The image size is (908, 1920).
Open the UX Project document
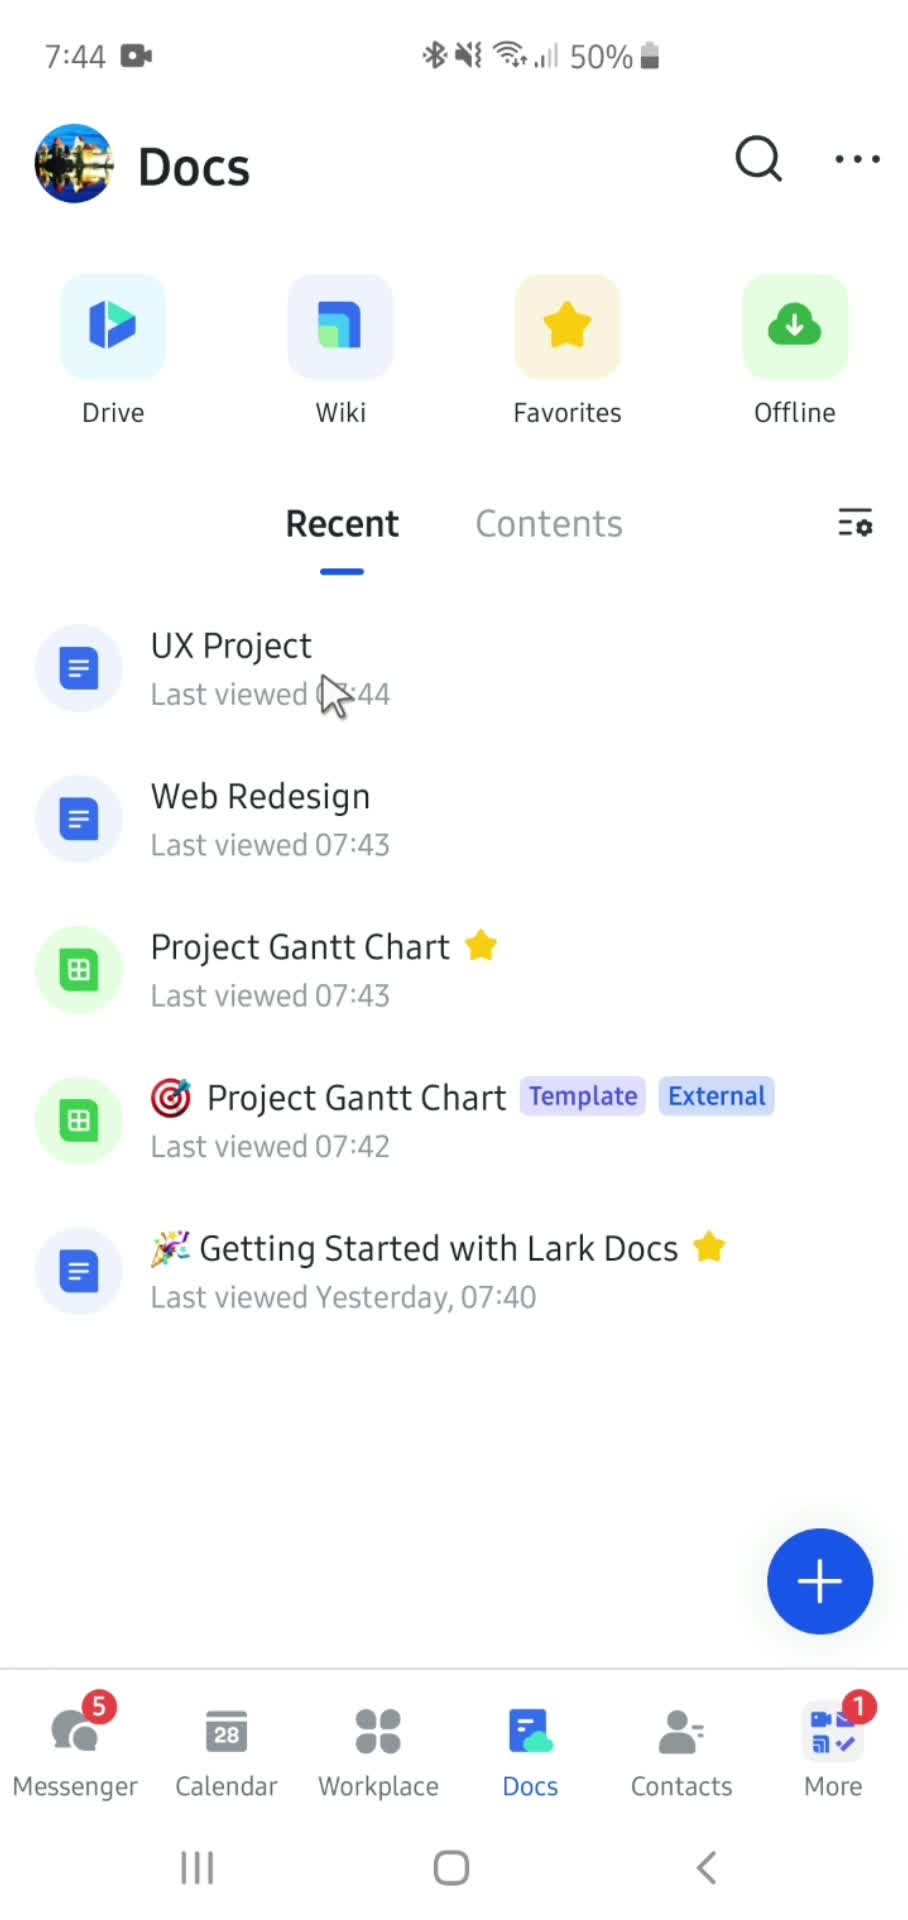[x=454, y=668]
